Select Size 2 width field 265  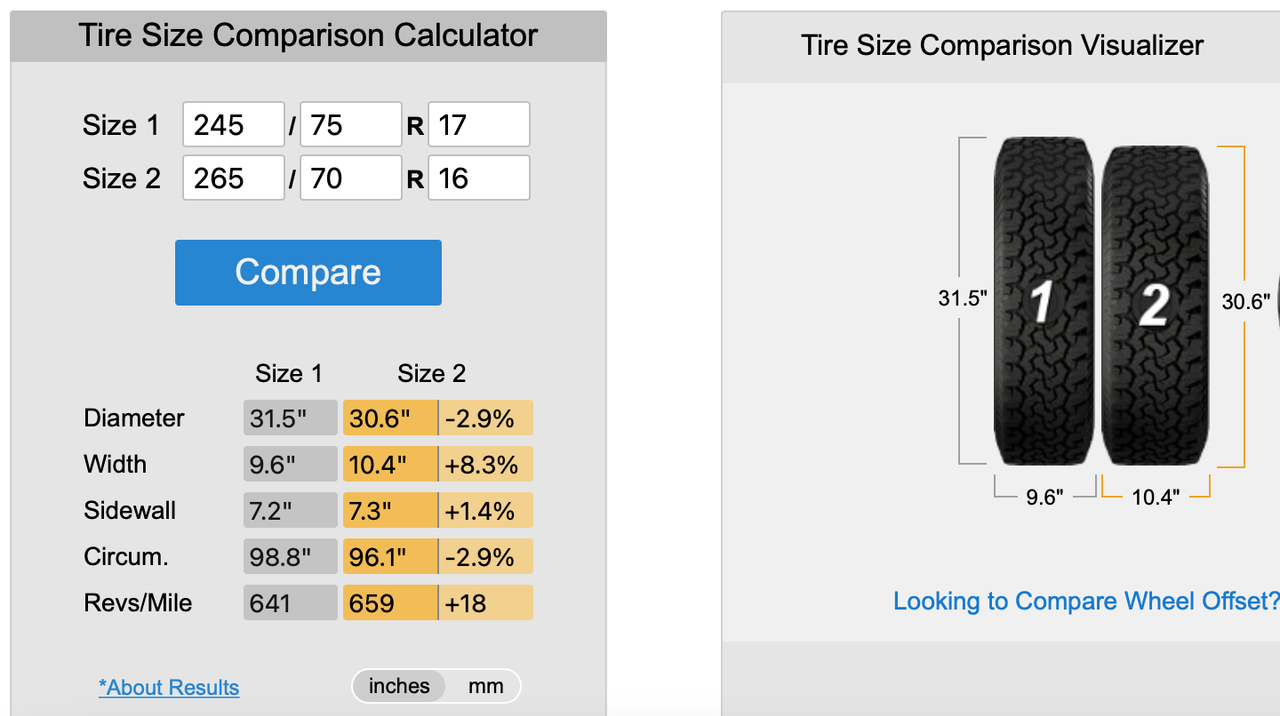(233, 178)
